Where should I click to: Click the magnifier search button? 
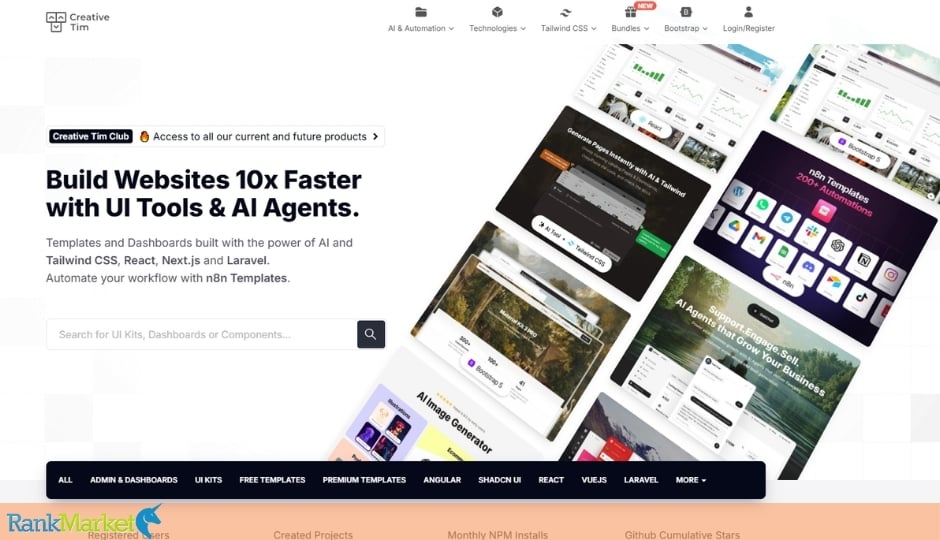(370, 334)
